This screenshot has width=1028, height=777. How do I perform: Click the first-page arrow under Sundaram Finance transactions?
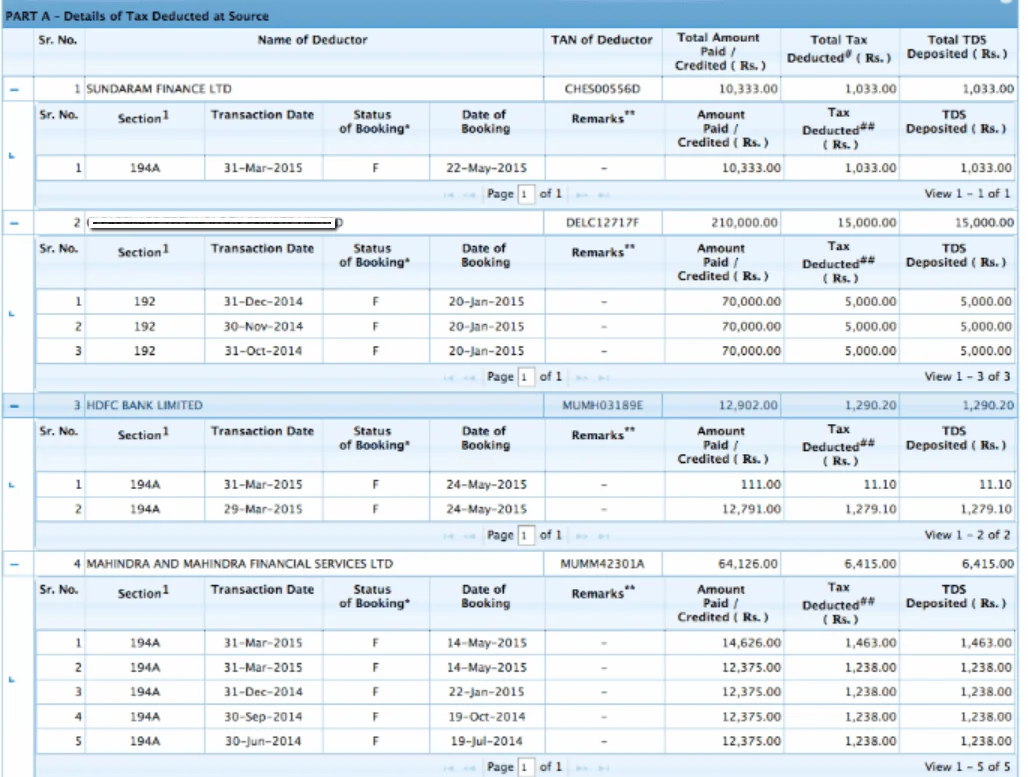pos(449,194)
